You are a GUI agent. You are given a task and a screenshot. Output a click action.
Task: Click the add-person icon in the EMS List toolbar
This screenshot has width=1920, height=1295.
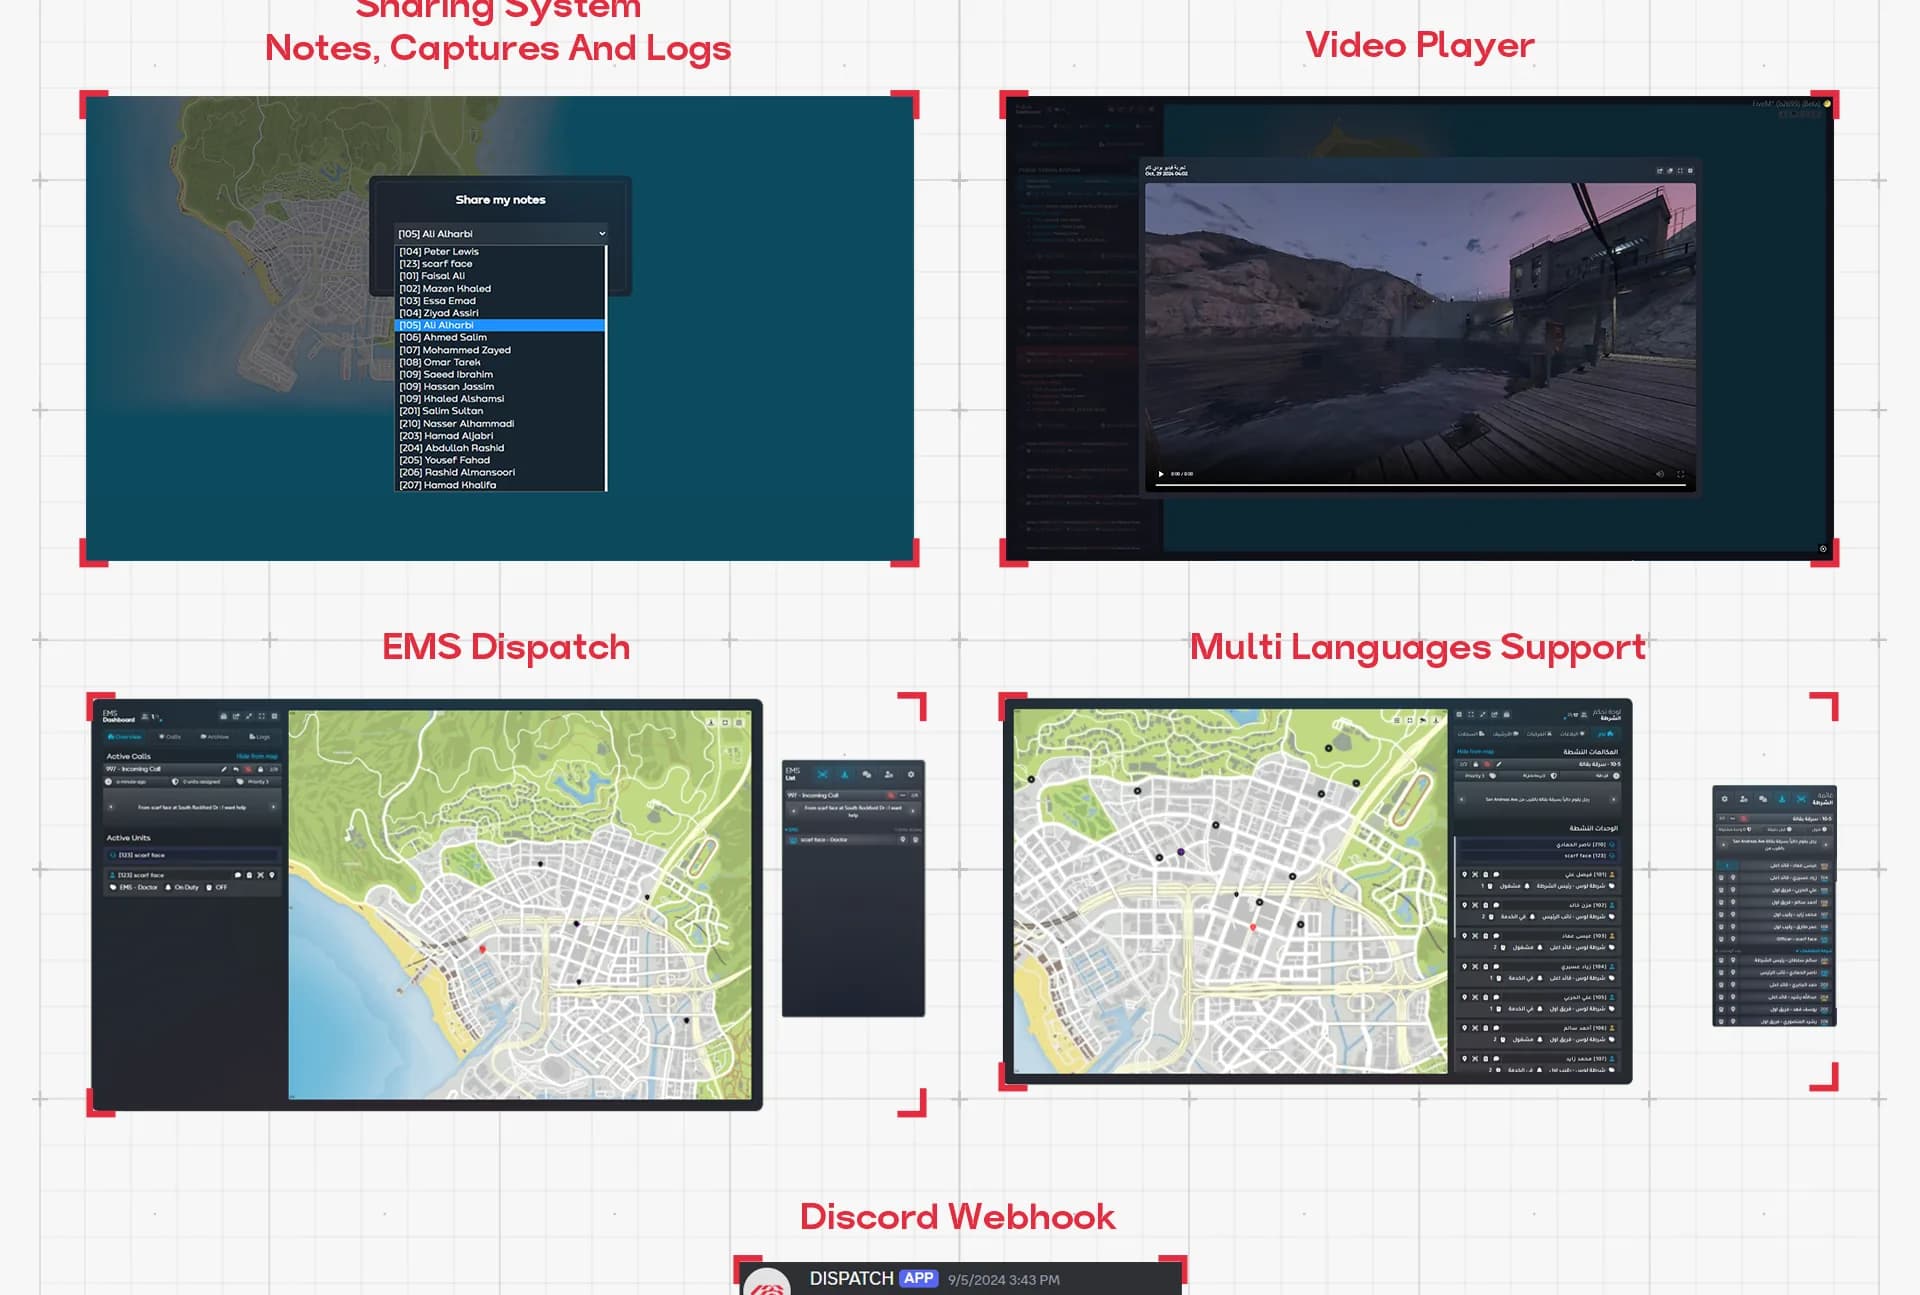click(x=889, y=774)
